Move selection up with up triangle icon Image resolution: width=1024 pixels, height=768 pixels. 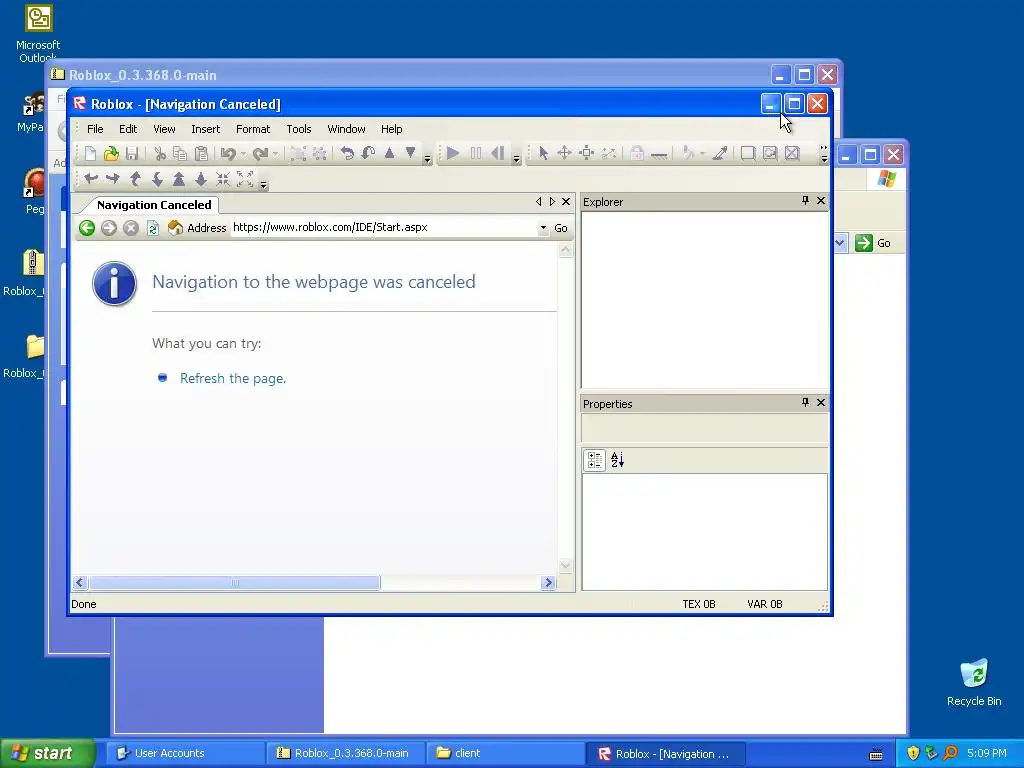389,153
